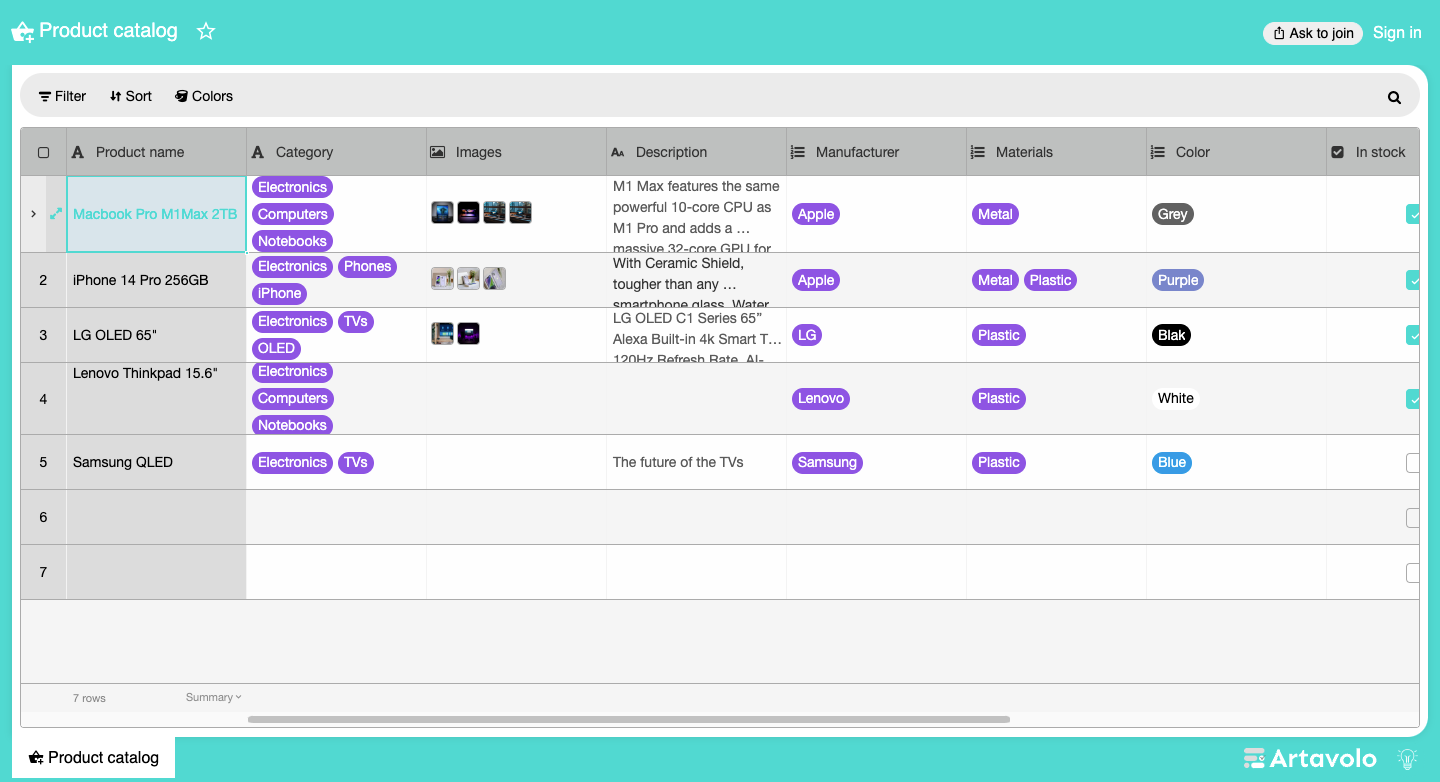Select the Samsung QLED name cell
This screenshot has width=1440, height=782.
click(156, 462)
